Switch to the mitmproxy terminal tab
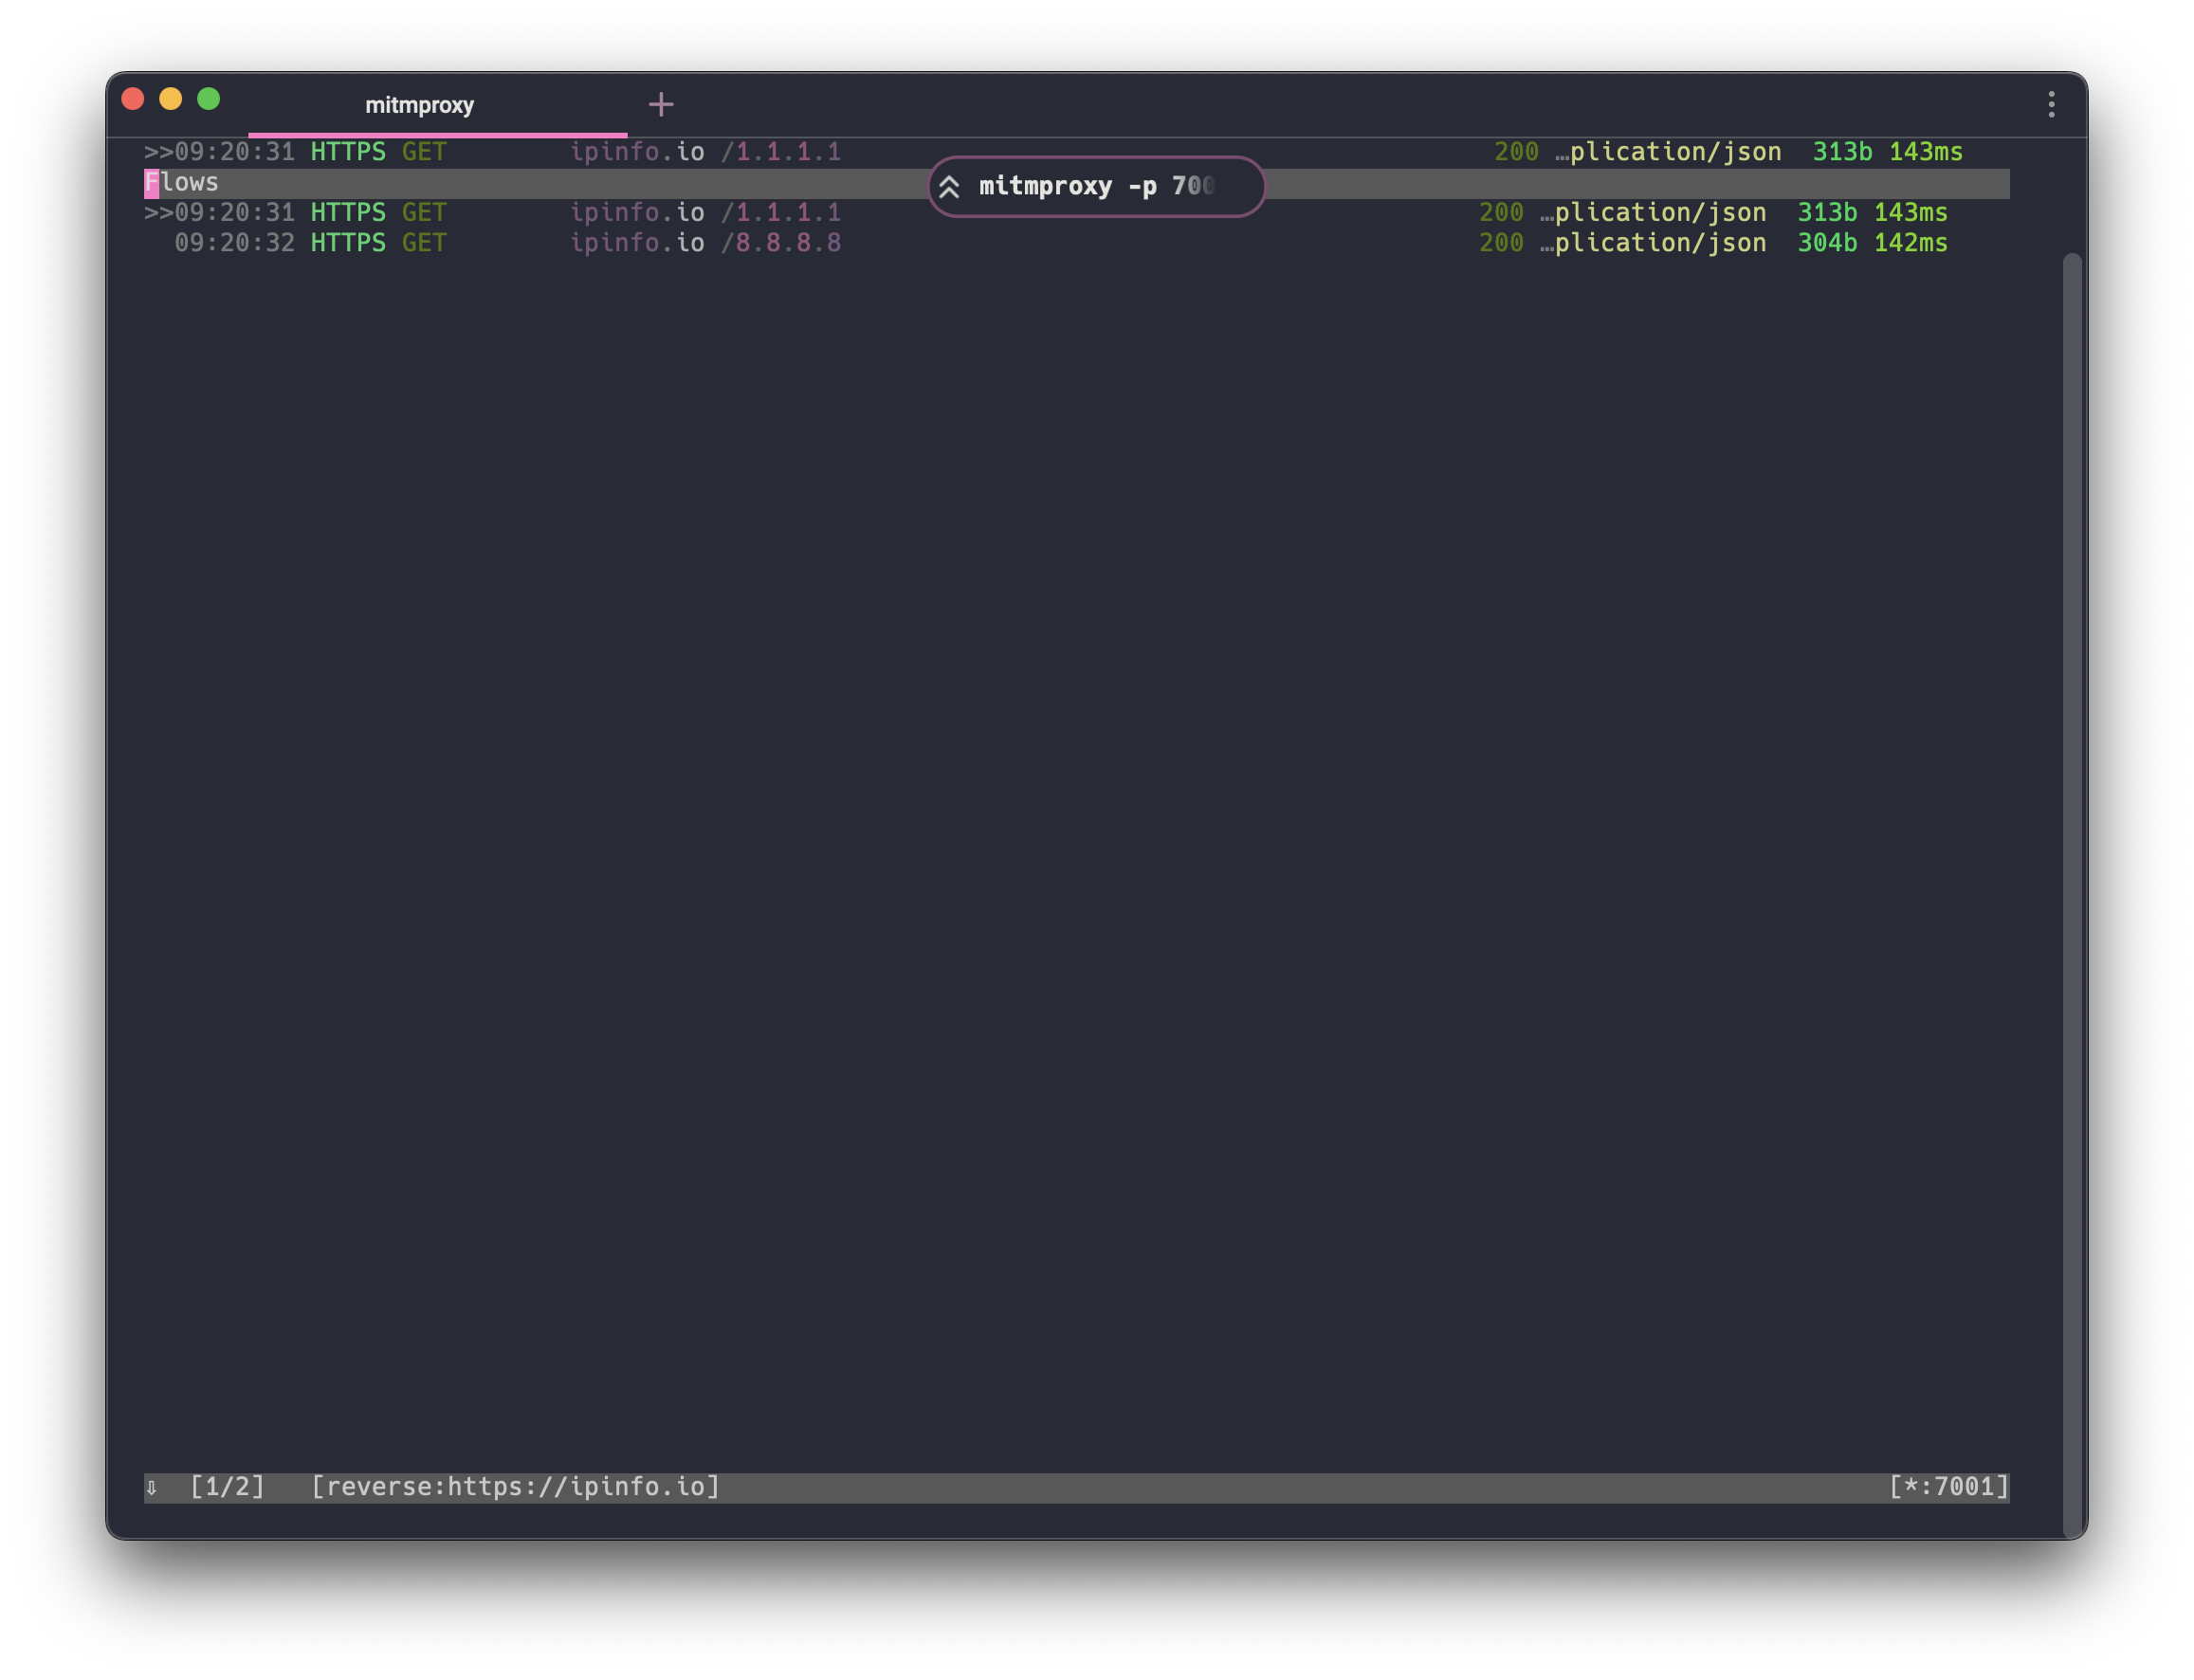This screenshot has height=1680, width=2194. pos(419,104)
